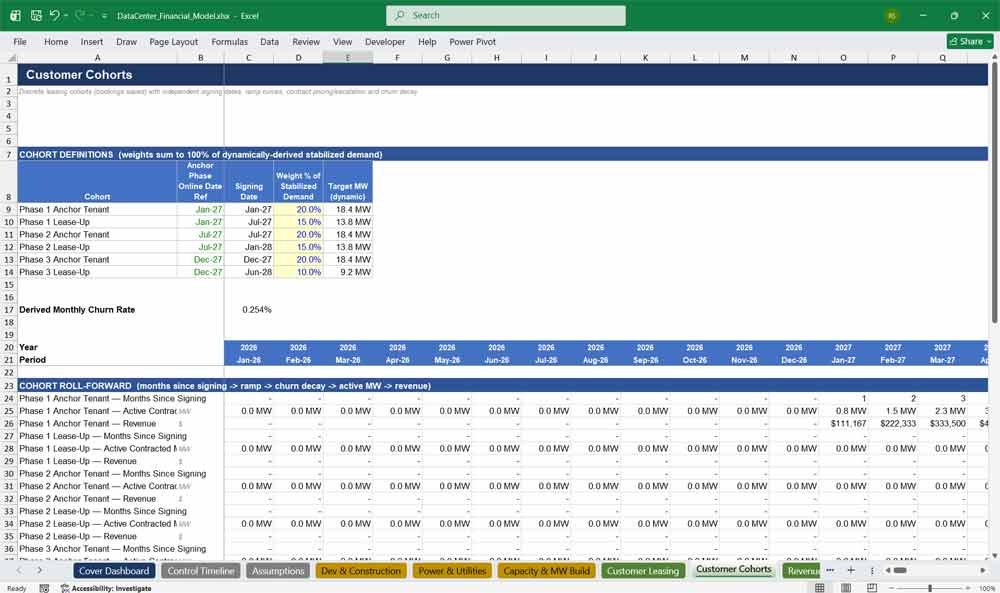Open the Capacity & MW Build sheet

pos(547,571)
